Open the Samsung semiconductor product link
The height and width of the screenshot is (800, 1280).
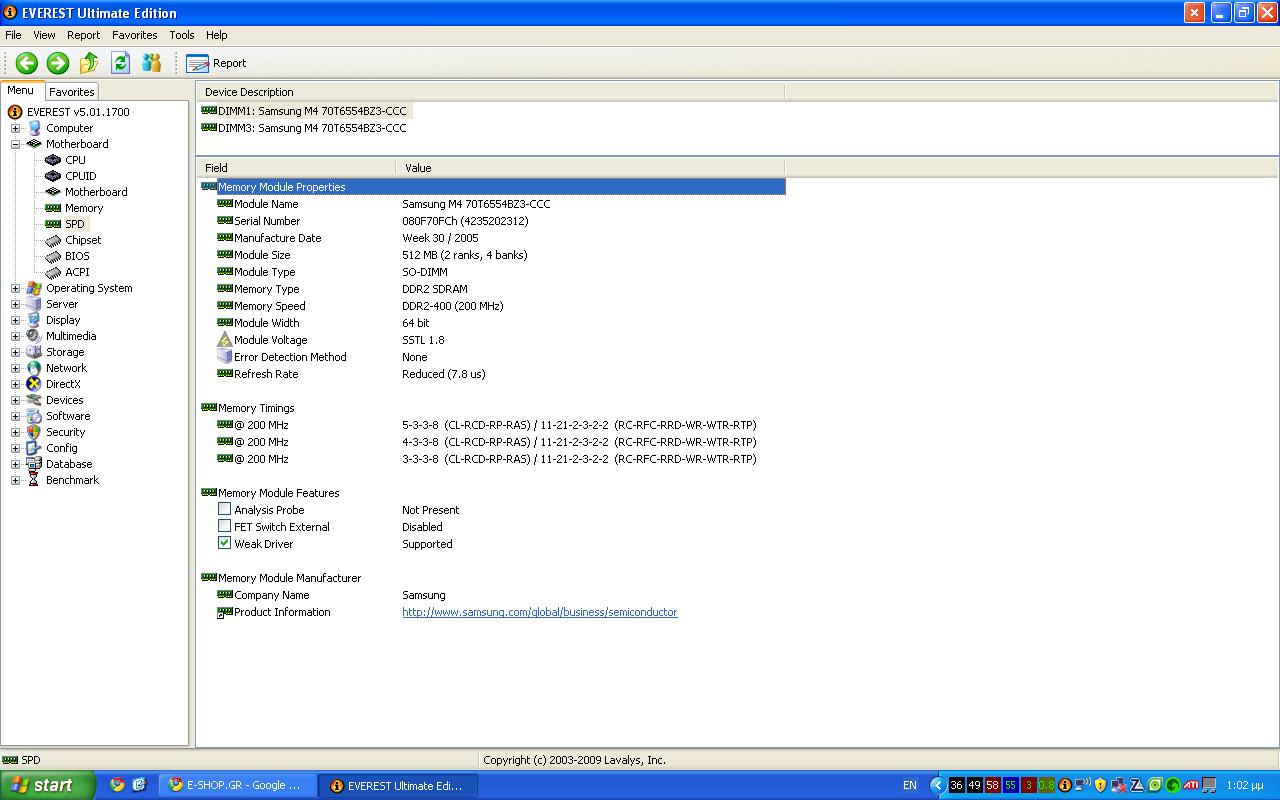[x=540, y=612]
